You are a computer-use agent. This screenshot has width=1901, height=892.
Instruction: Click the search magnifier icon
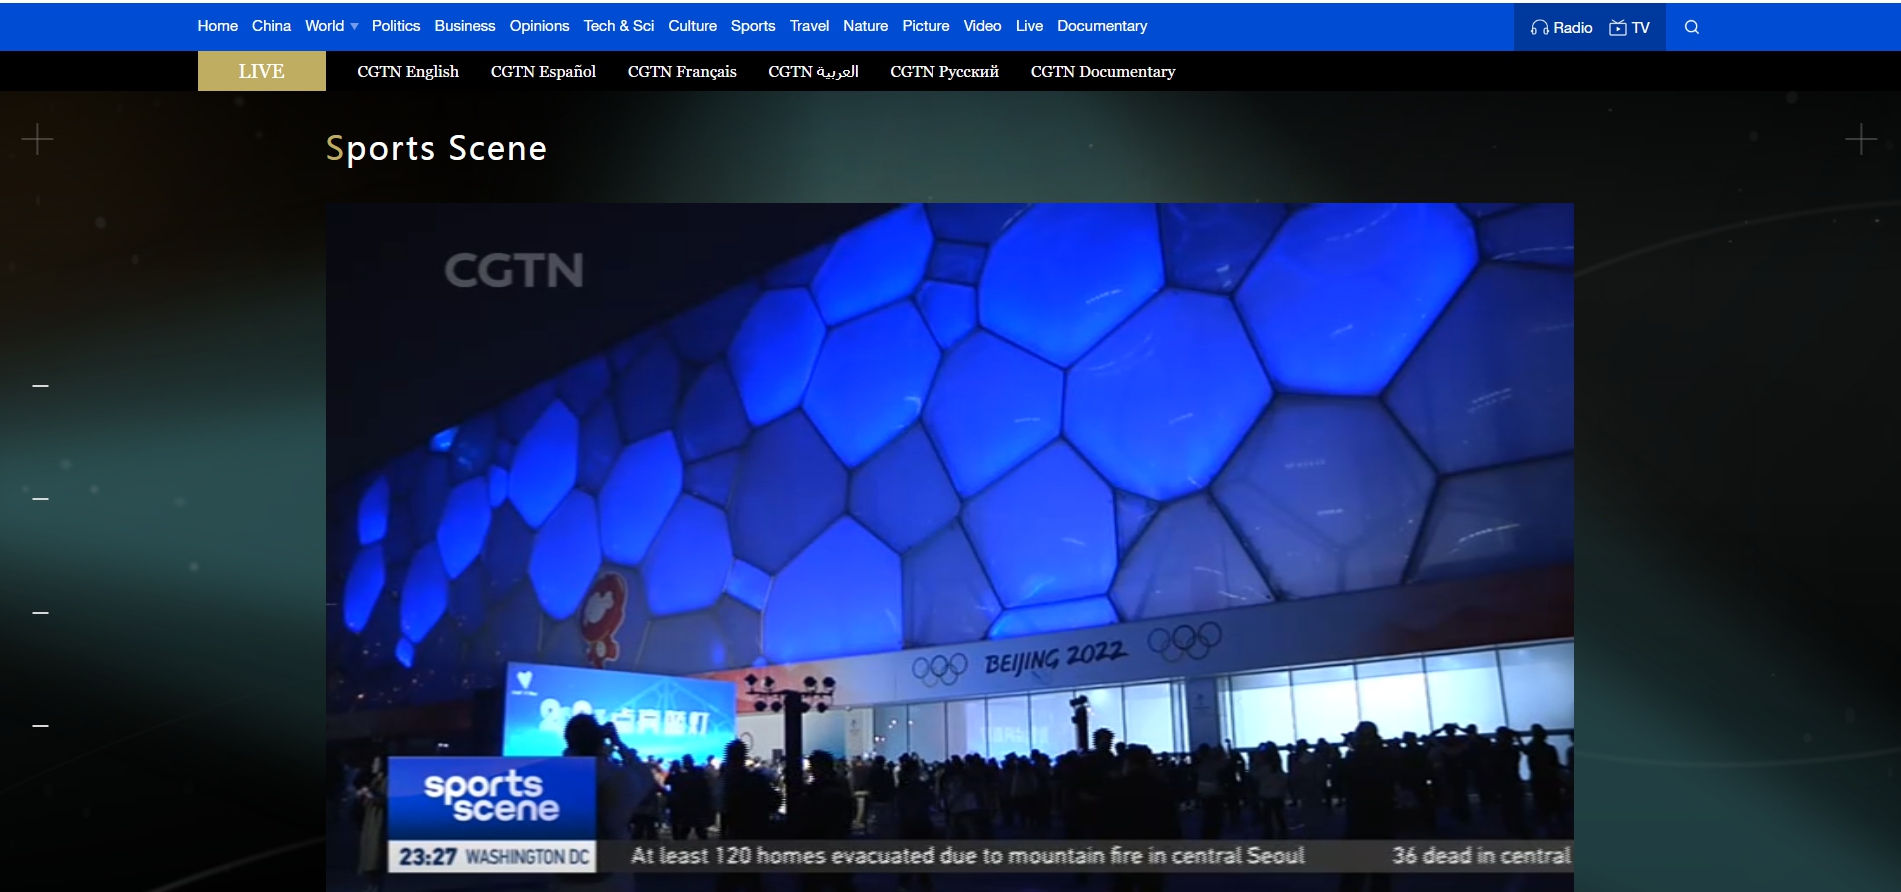pyautogui.click(x=1691, y=27)
